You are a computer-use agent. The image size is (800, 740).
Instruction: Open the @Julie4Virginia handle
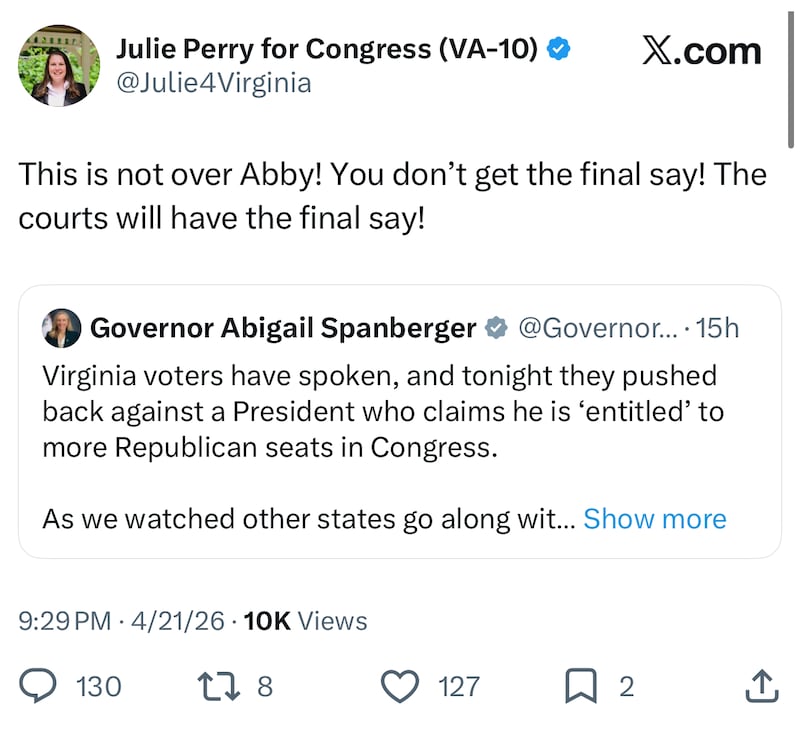[x=214, y=82]
